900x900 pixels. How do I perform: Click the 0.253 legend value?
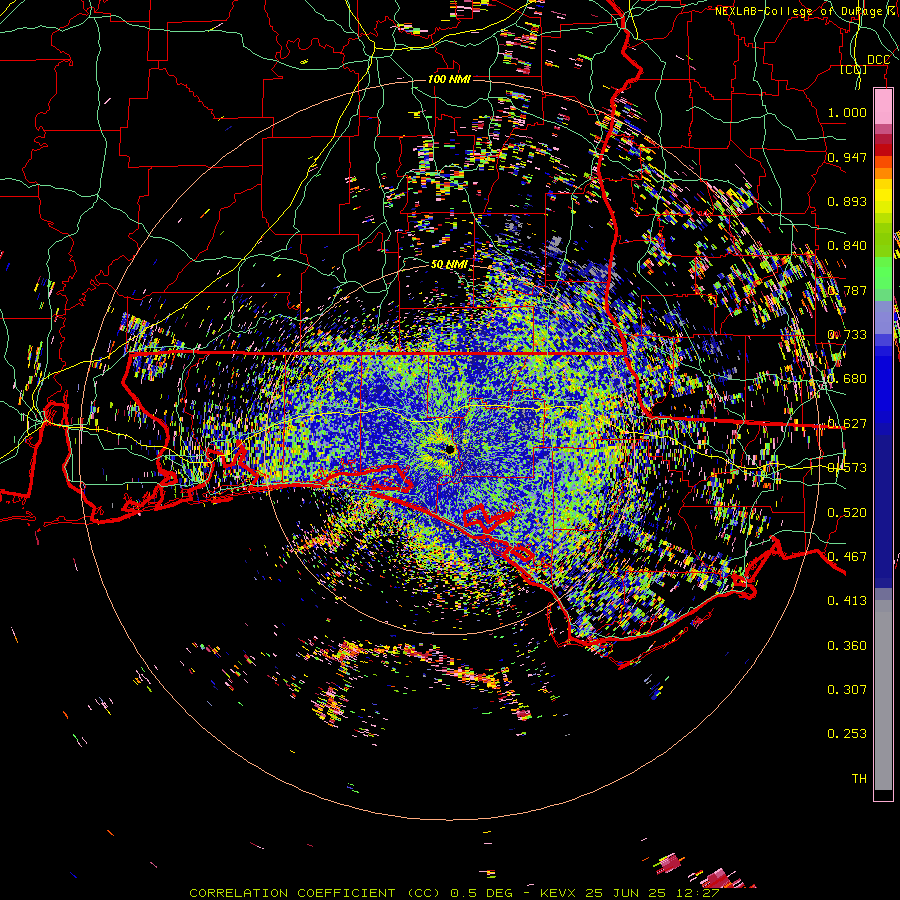(x=847, y=734)
